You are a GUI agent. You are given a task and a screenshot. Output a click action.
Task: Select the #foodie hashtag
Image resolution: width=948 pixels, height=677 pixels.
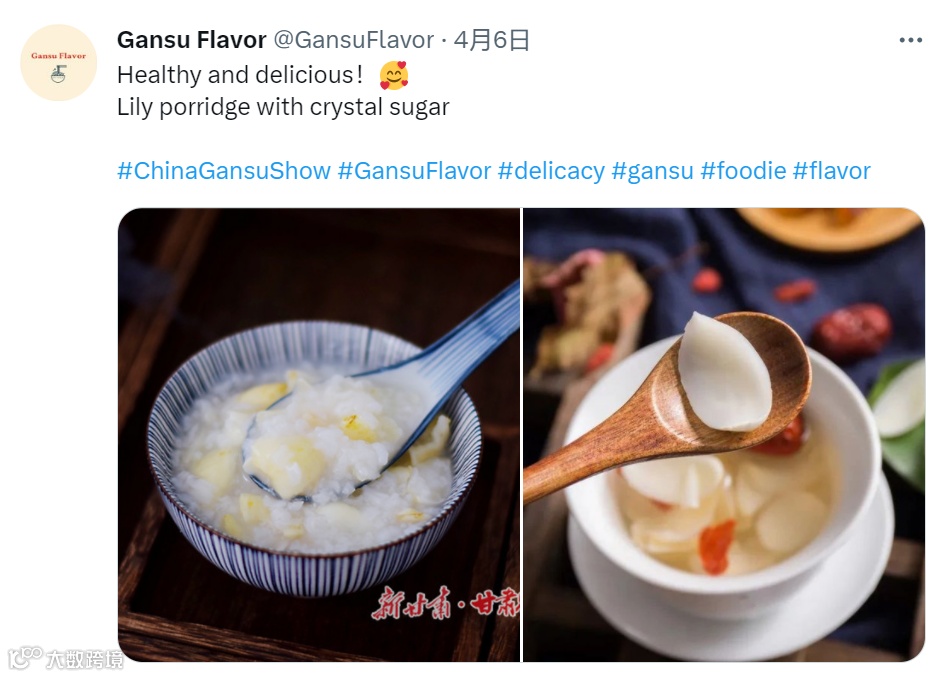pos(743,171)
